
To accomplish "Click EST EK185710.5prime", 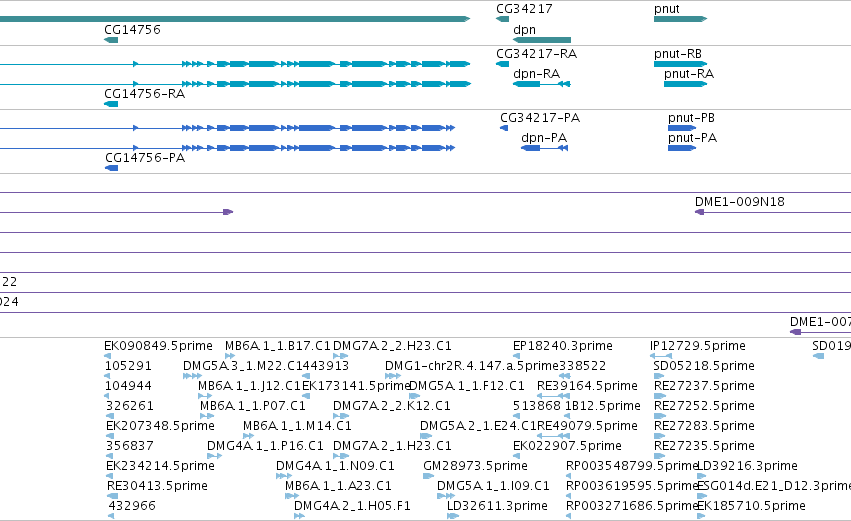I will coord(751,506).
